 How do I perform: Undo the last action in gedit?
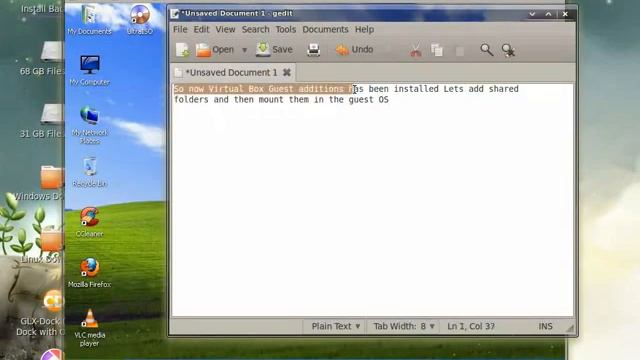click(x=354, y=50)
